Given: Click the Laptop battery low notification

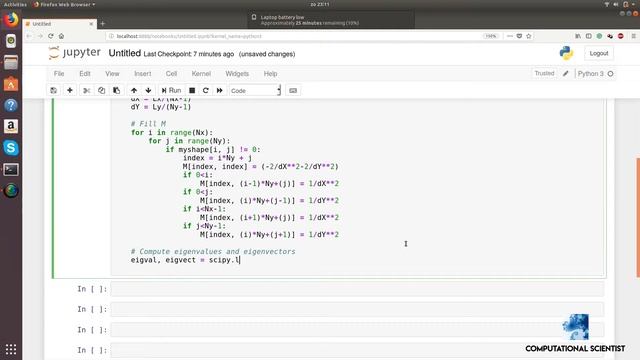Looking at the screenshot, I should click(331, 20).
